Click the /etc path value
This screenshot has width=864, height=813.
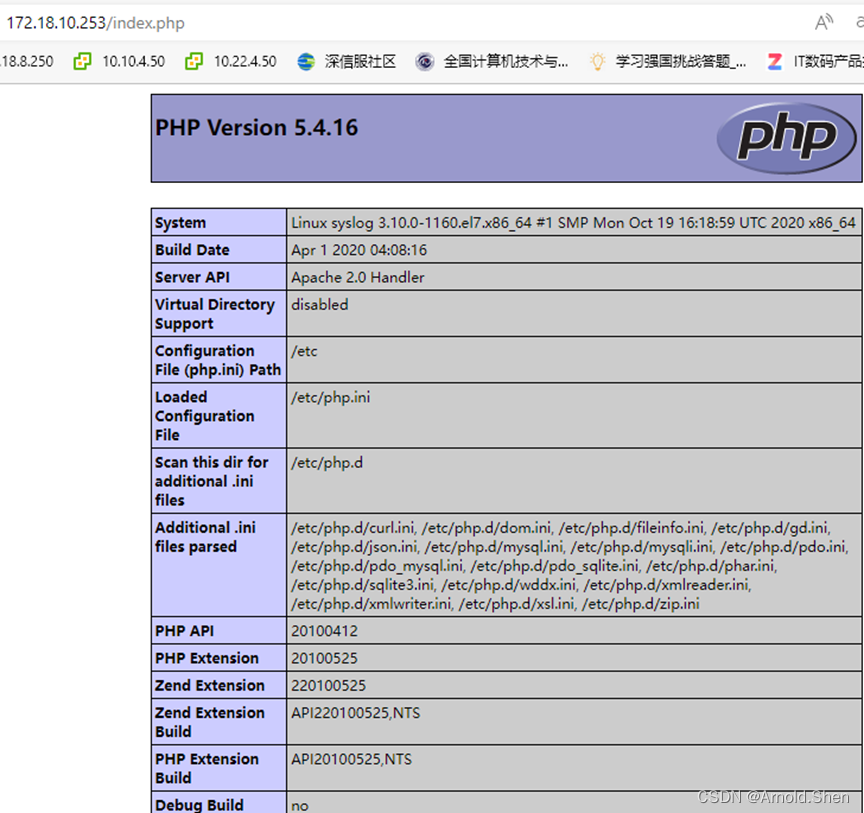(304, 351)
